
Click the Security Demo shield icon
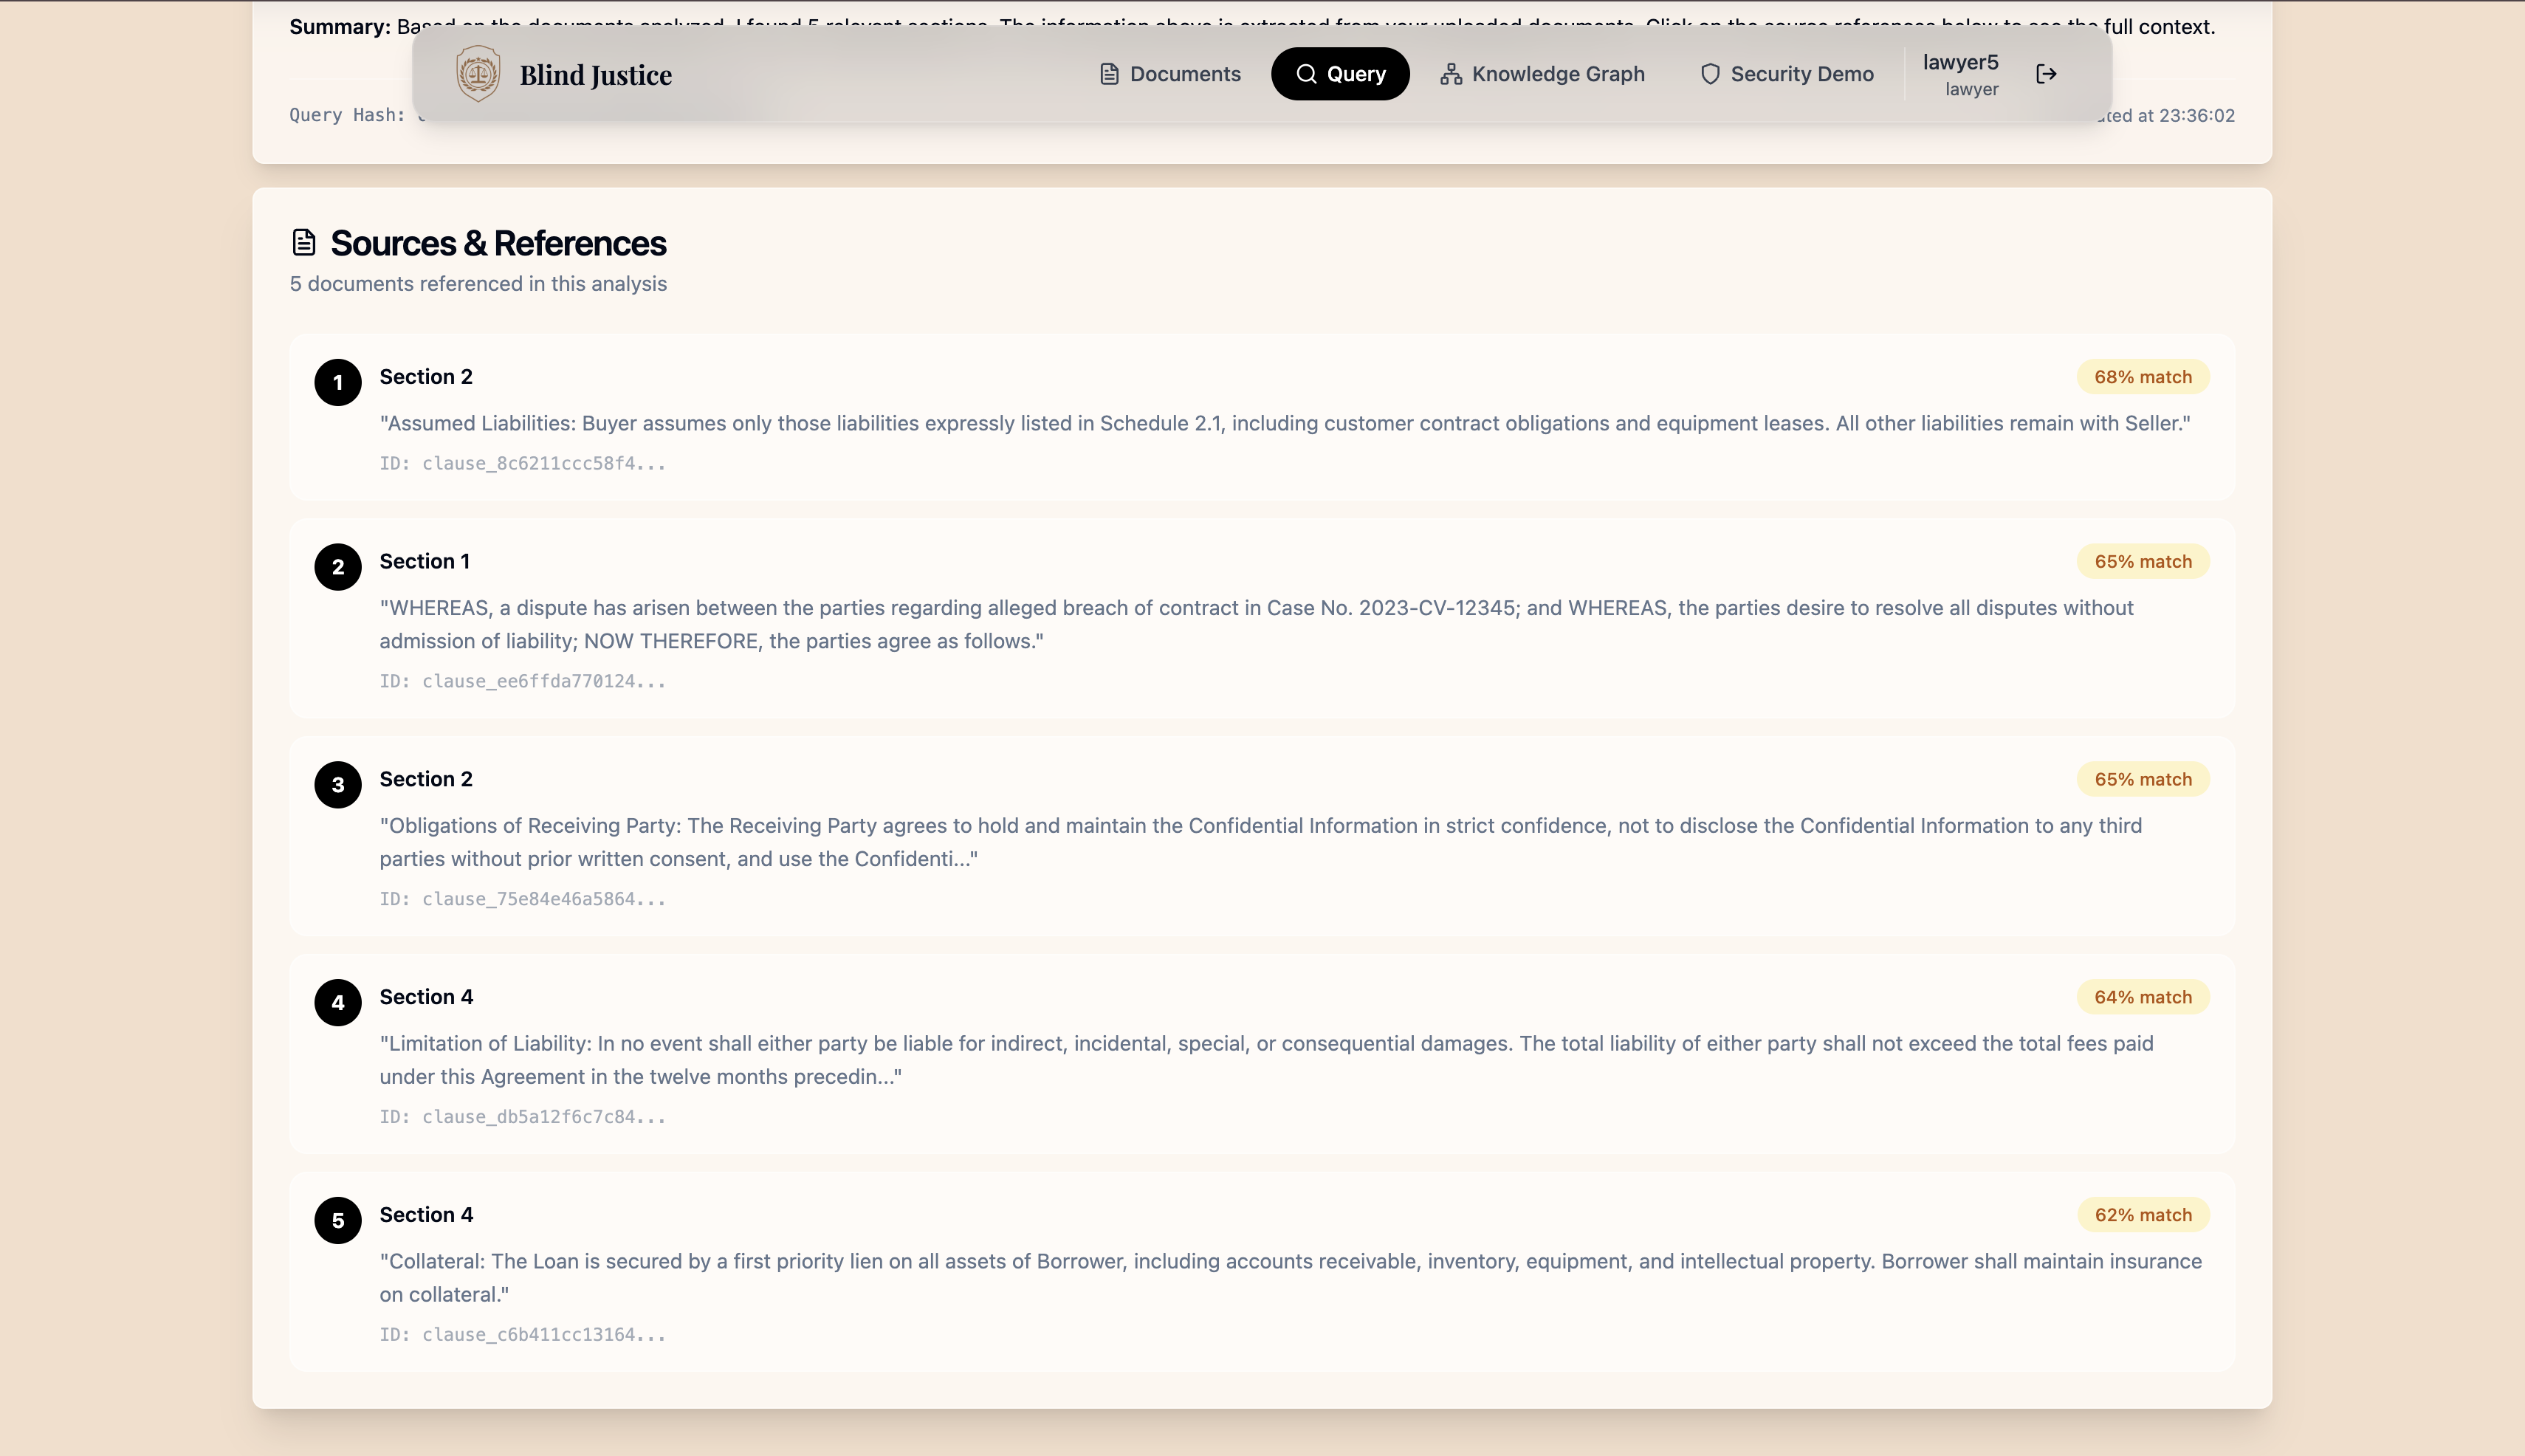tap(1710, 74)
